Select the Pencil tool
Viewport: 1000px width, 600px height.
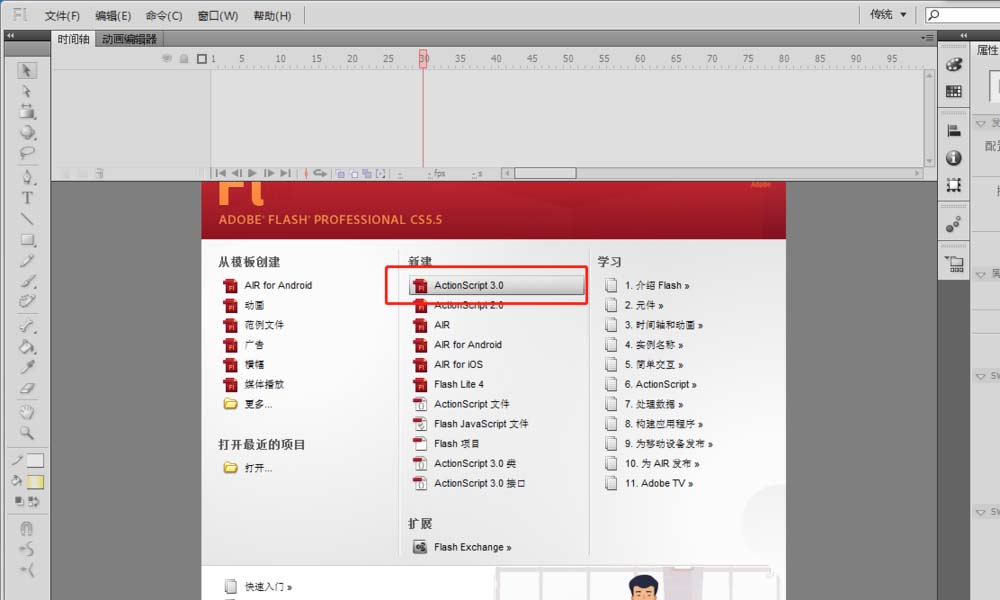click(x=26, y=260)
